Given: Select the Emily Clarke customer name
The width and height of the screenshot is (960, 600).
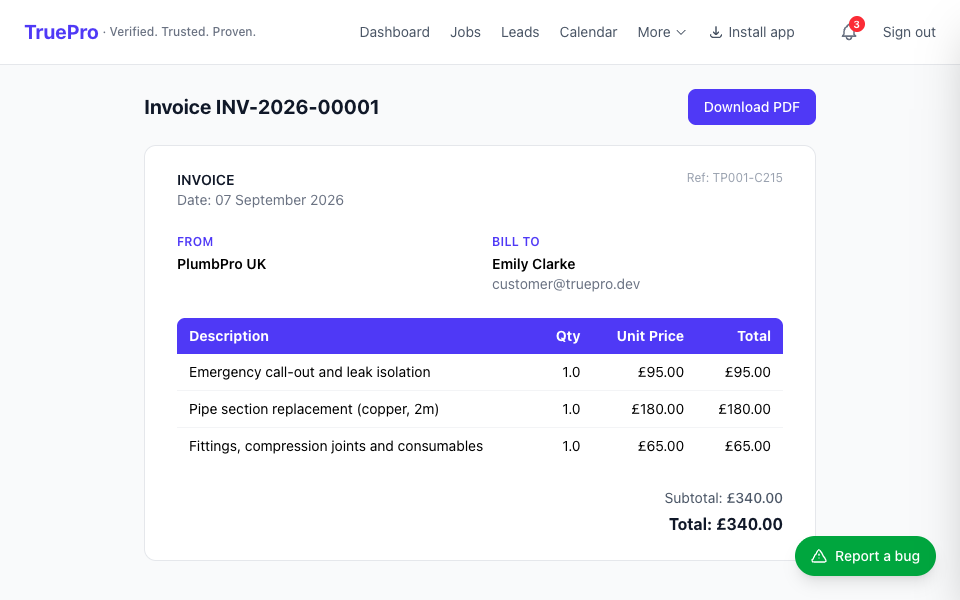Looking at the screenshot, I should click(x=534, y=264).
